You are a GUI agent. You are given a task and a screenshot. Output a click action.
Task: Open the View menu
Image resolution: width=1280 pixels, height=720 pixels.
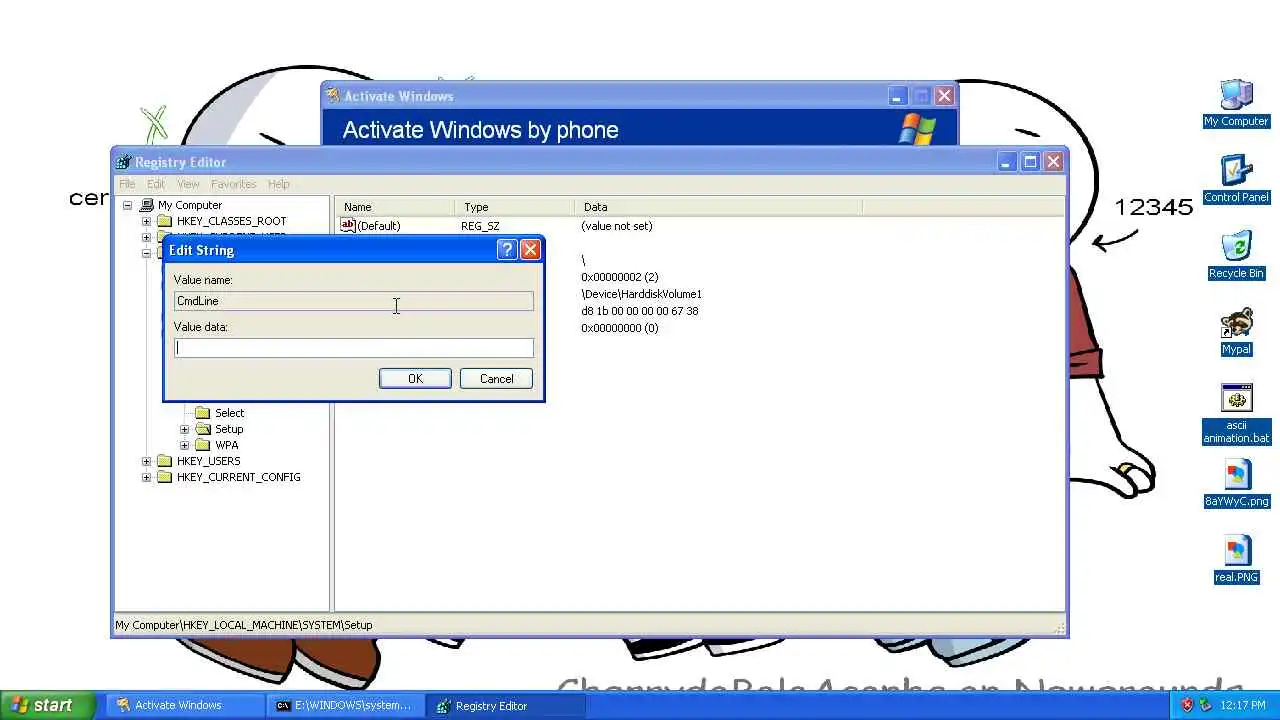188,184
